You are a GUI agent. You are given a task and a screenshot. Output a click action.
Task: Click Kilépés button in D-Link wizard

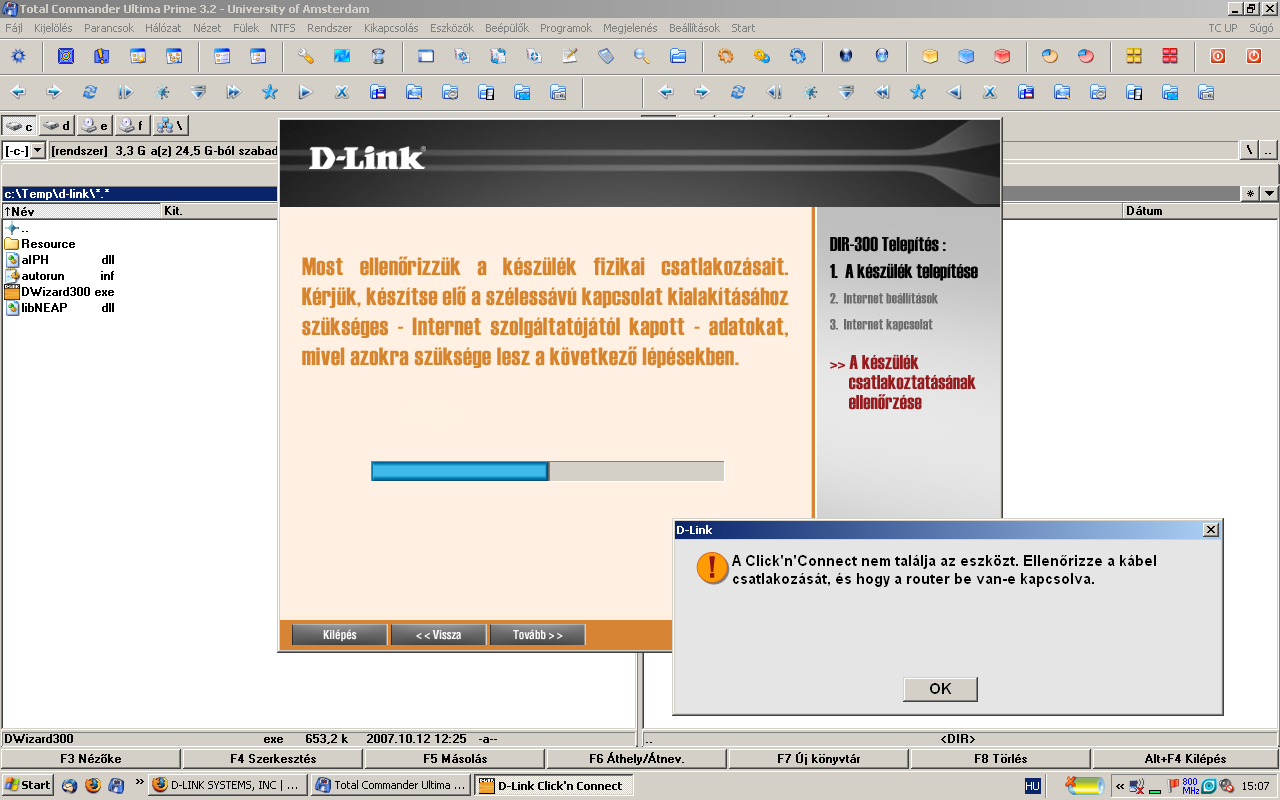[x=339, y=635]
